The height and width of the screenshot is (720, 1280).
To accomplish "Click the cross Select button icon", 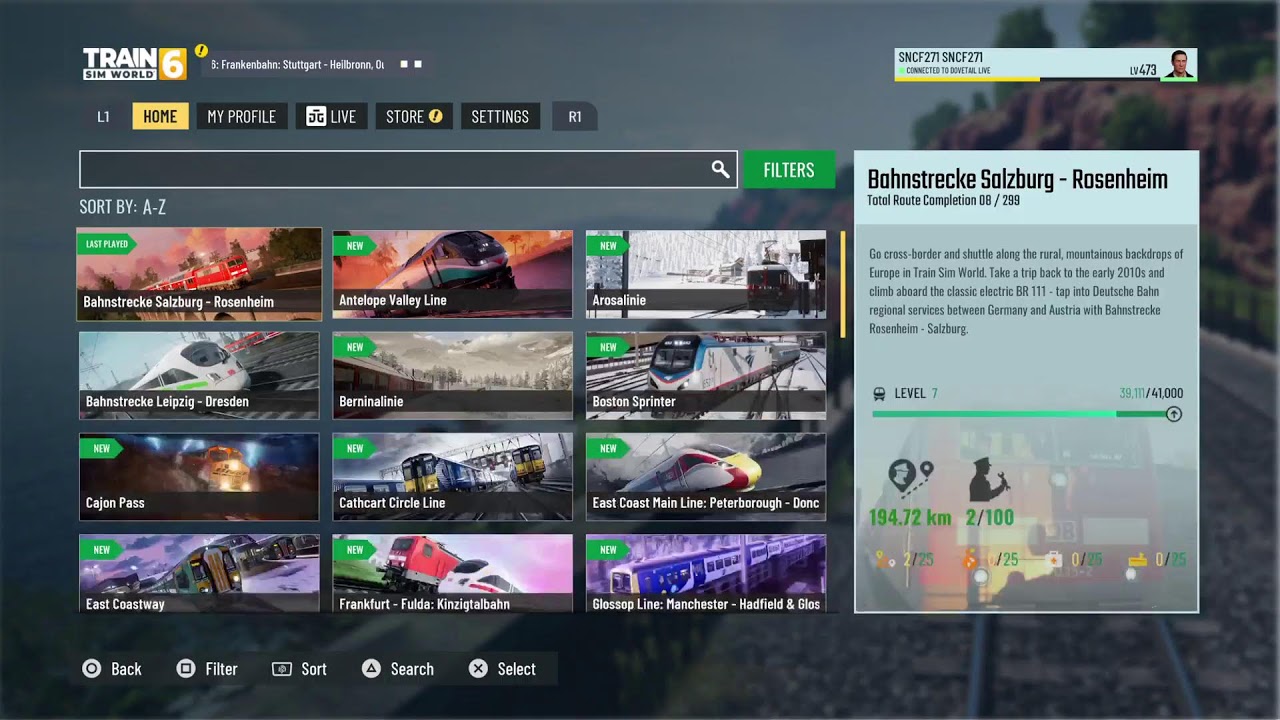I will (478, 669).
